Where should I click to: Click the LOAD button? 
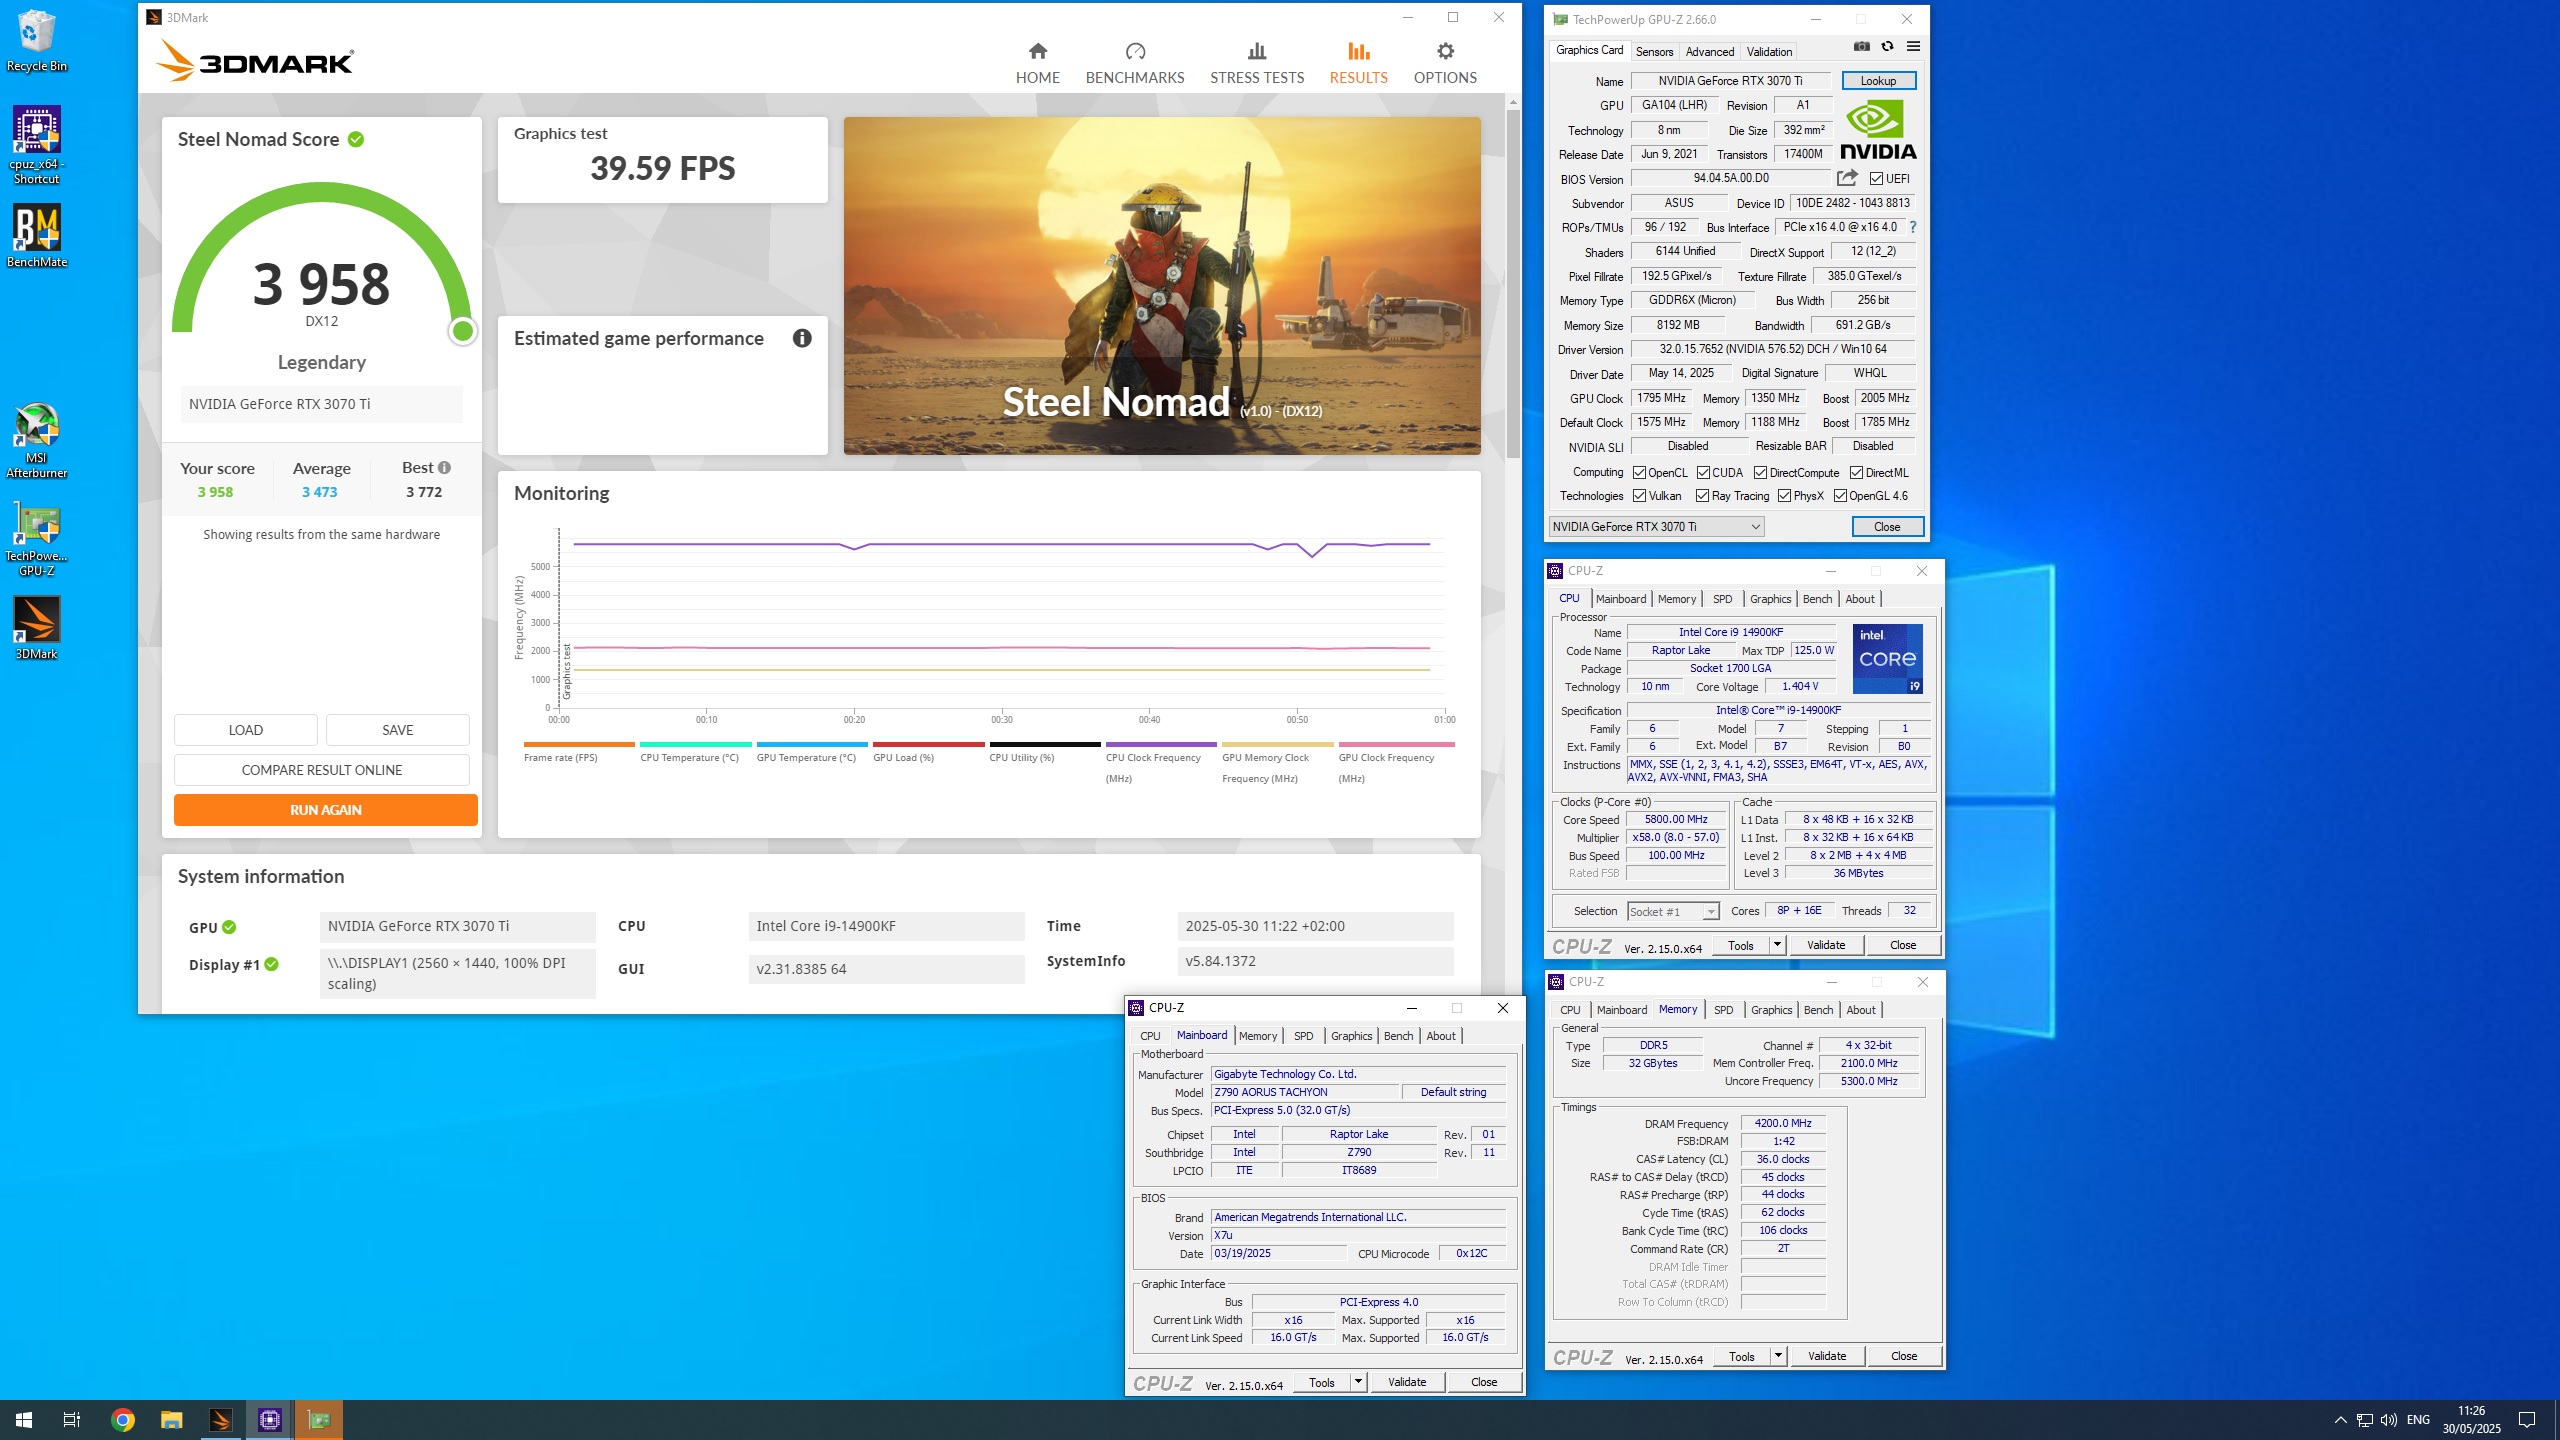tap(245, 730)
